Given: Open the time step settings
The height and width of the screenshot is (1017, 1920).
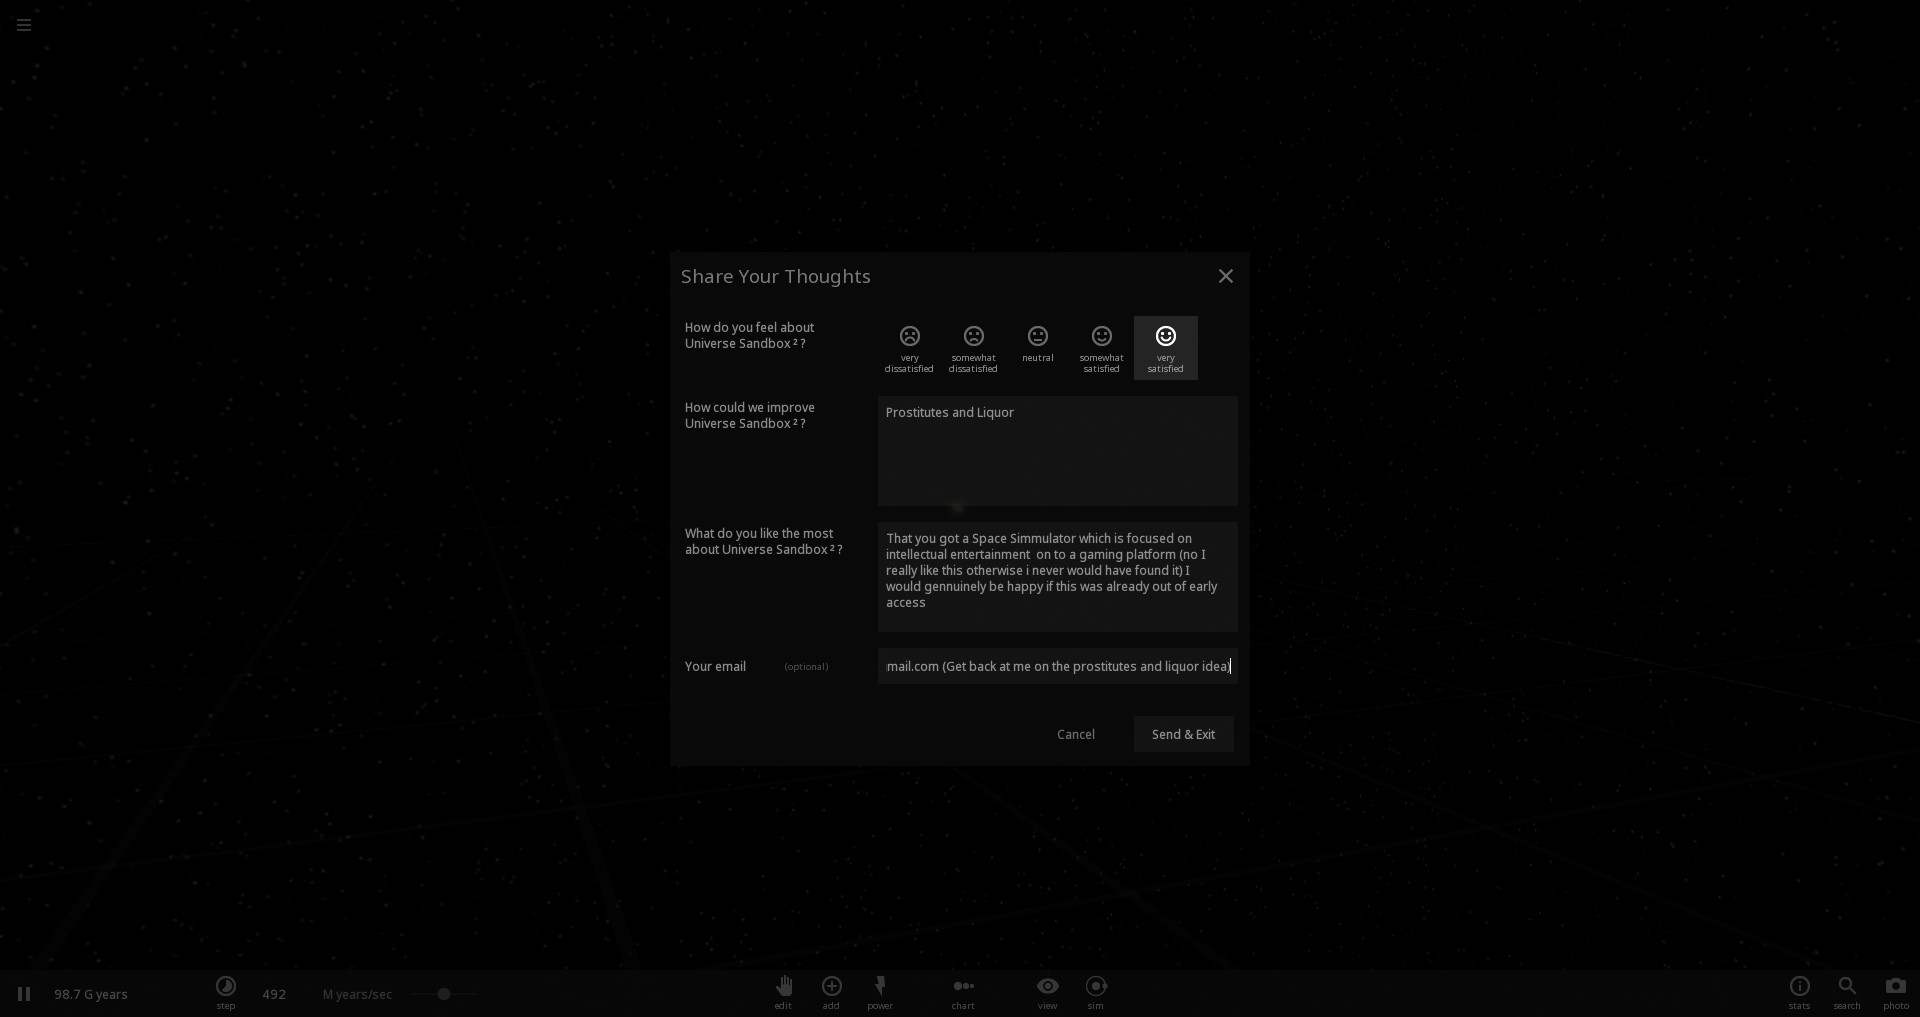Looking at the screenshot, I should pos(226,992).
